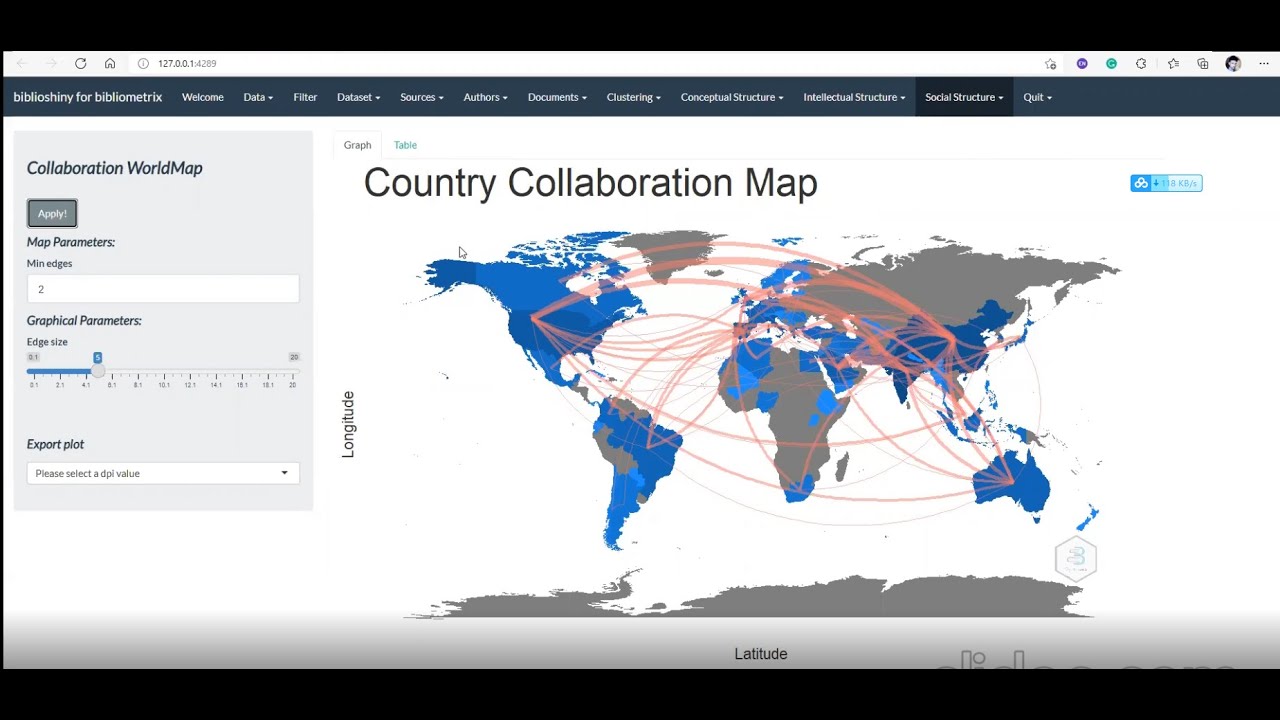Reload the page with the browser refresh icon
The image size is (1280, 720).
[80, 63]
